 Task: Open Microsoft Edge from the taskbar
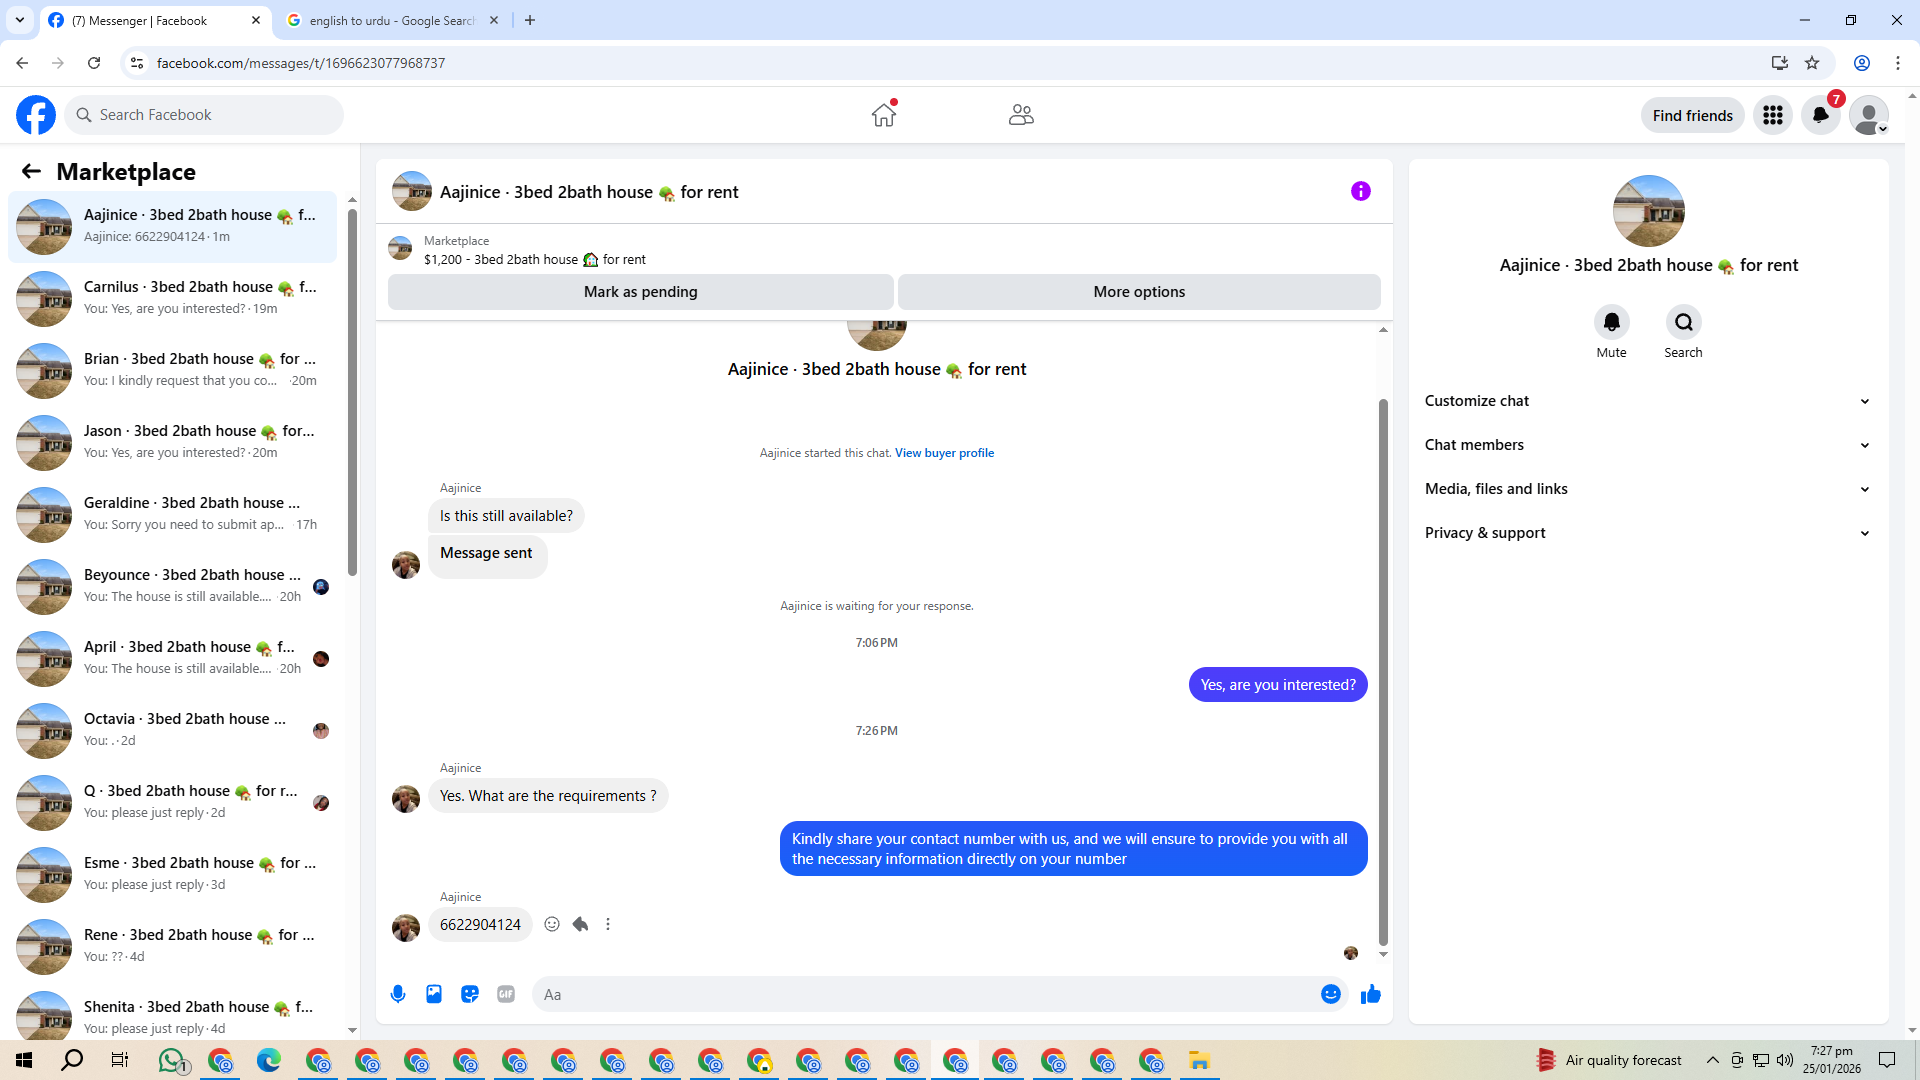tap(269, 1060)
